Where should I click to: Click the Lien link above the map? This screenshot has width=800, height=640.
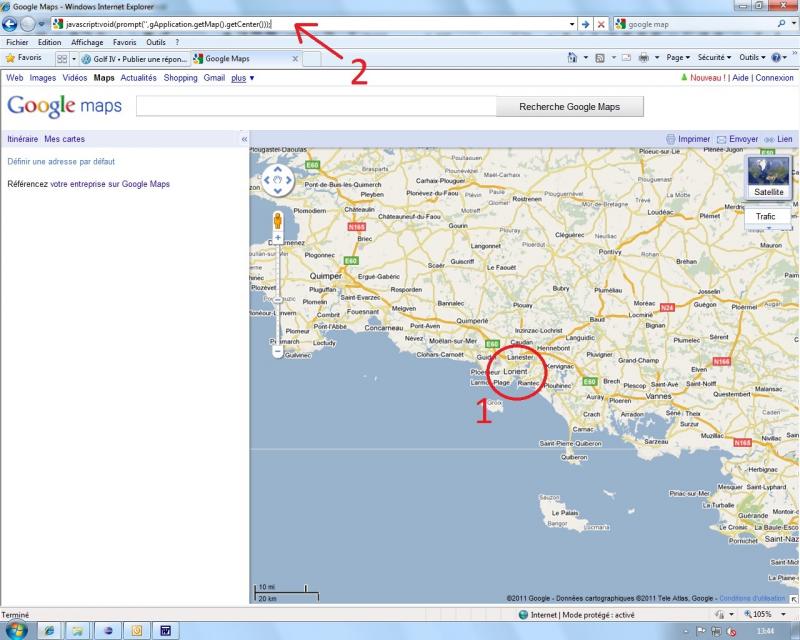(784, 139)
